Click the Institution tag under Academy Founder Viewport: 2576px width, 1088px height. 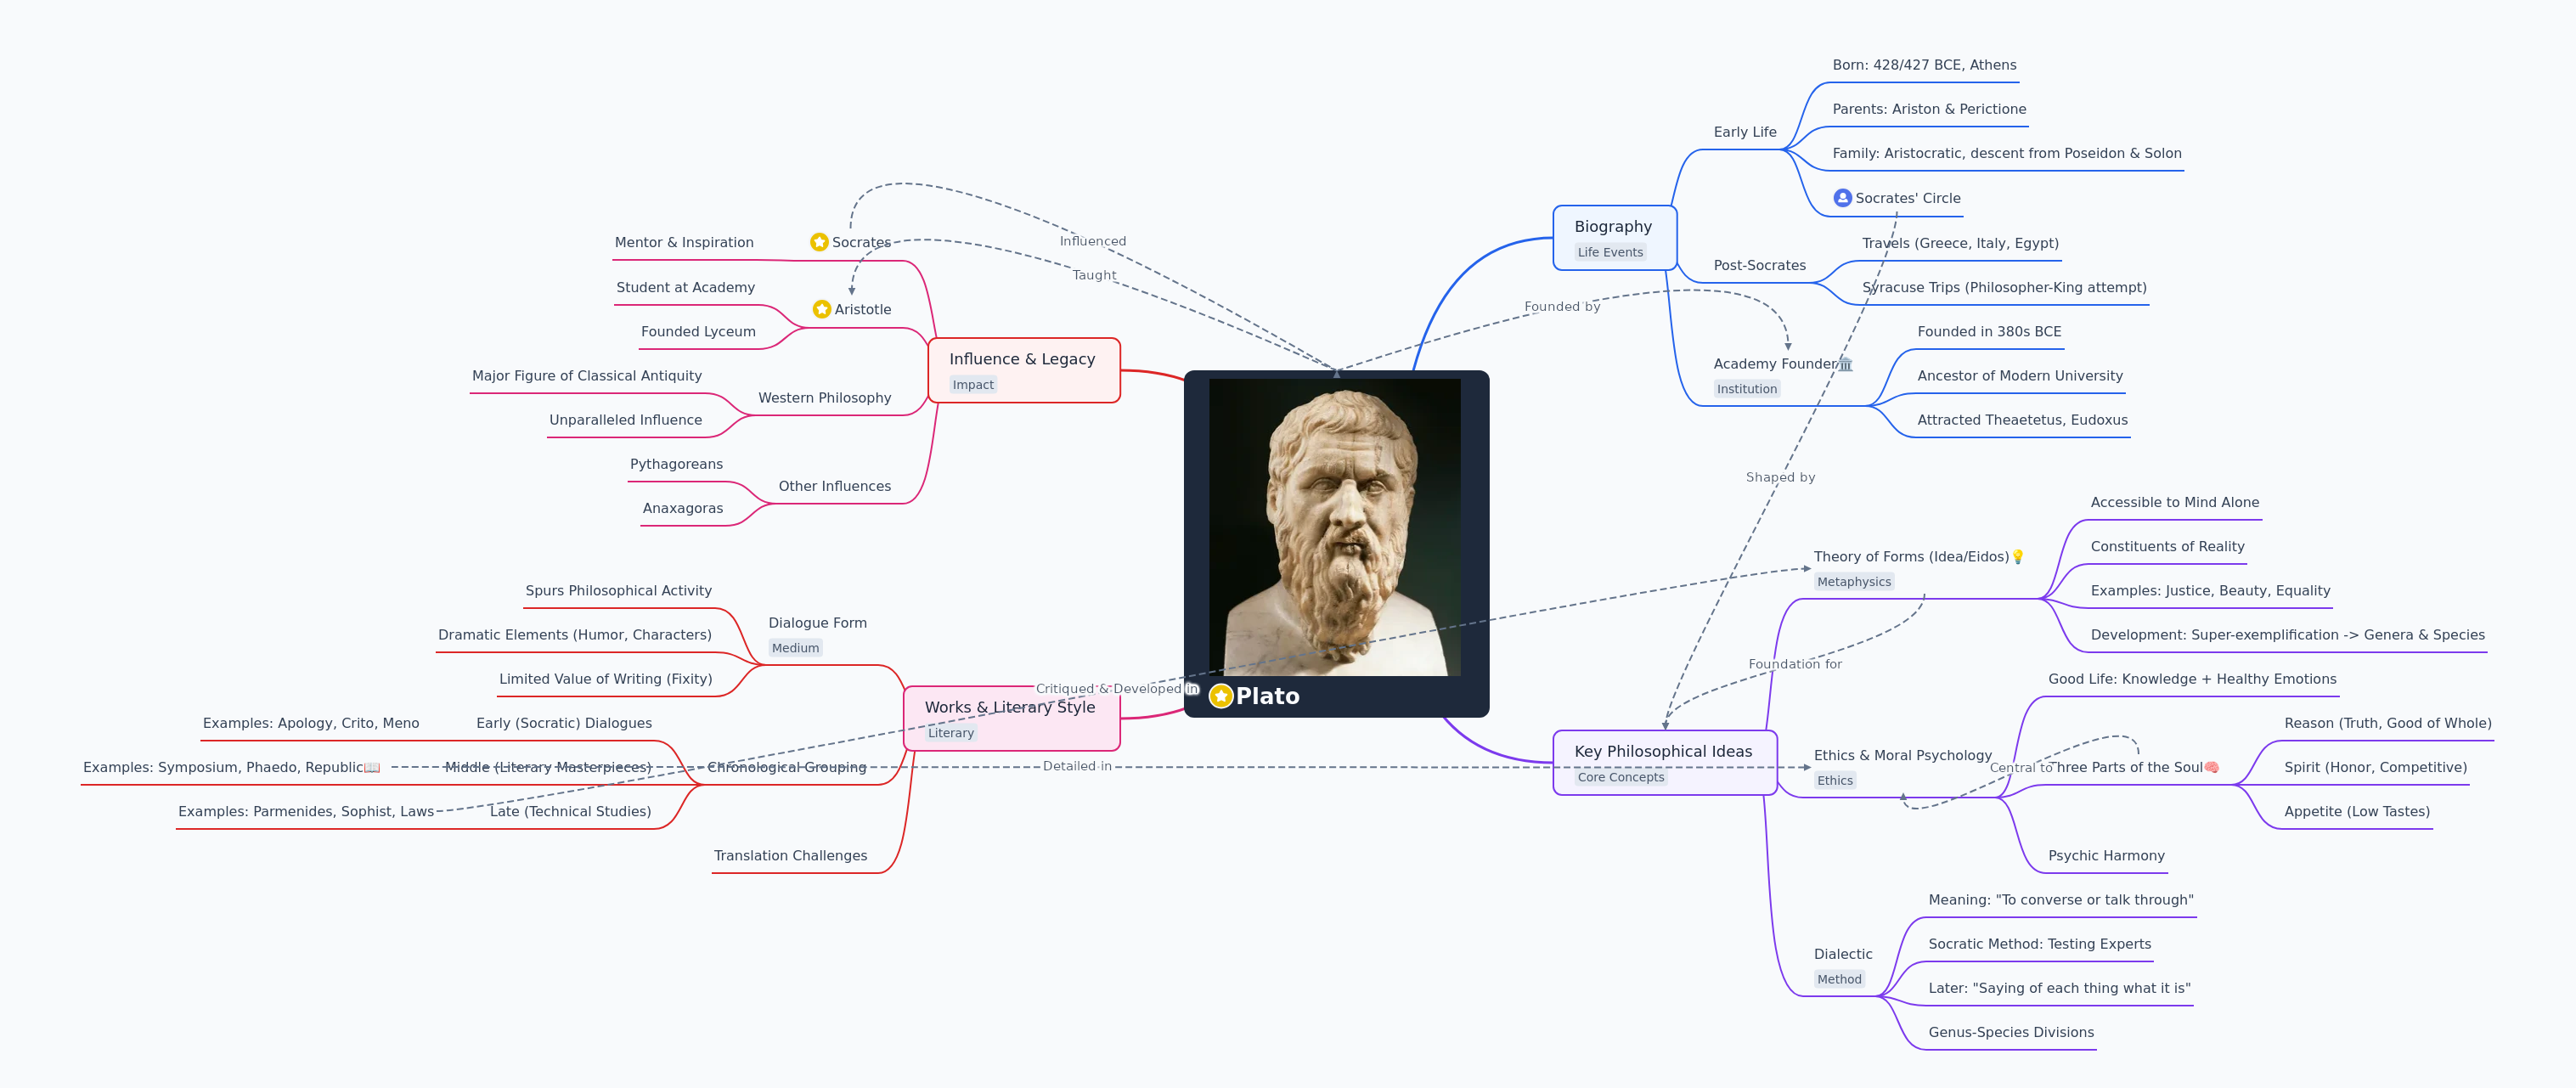click(x=1747, y=389)
